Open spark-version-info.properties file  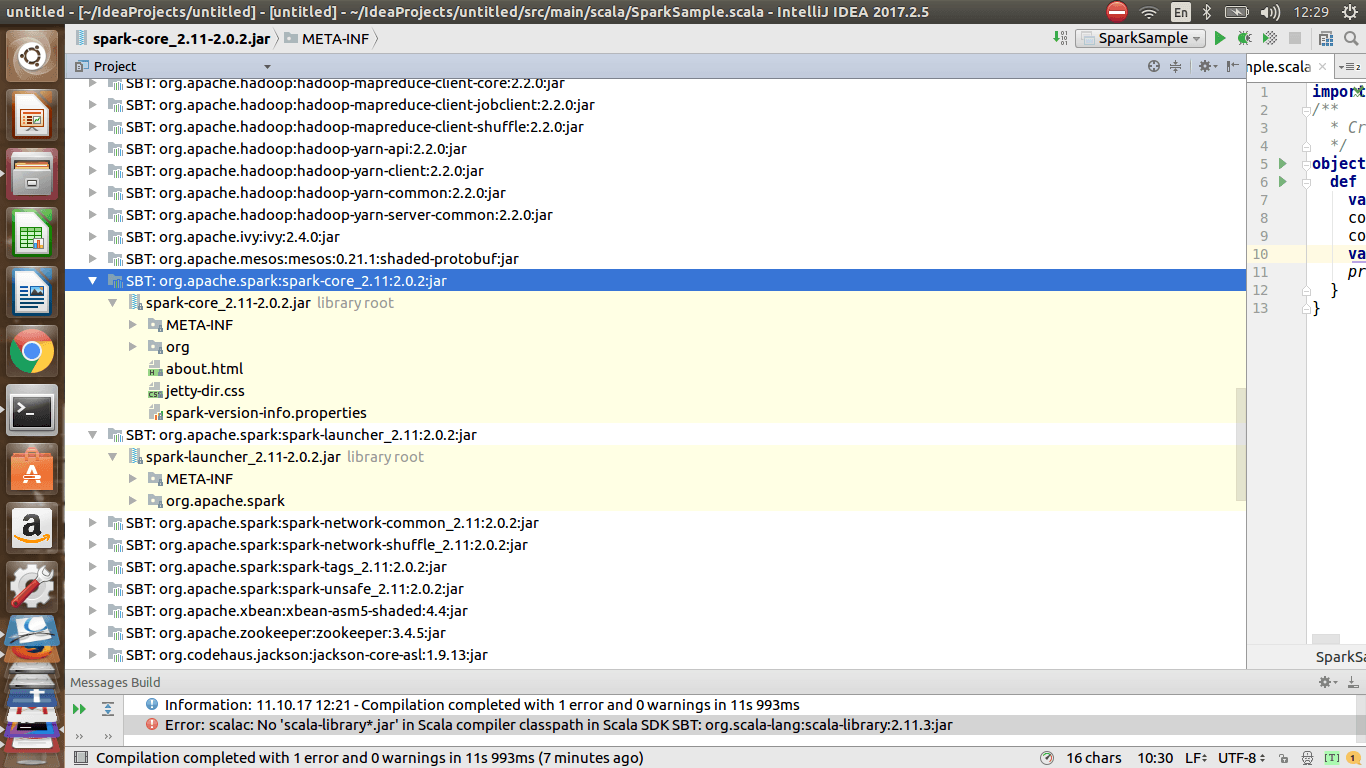(266, 413)
